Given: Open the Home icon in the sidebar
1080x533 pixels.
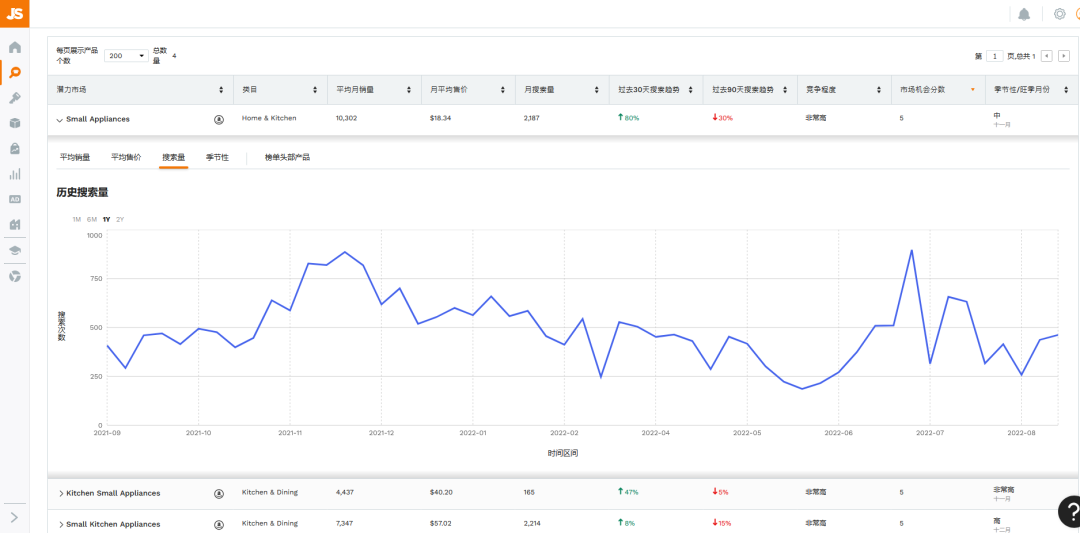Looking at the screenshot, I should coord(14,48).
